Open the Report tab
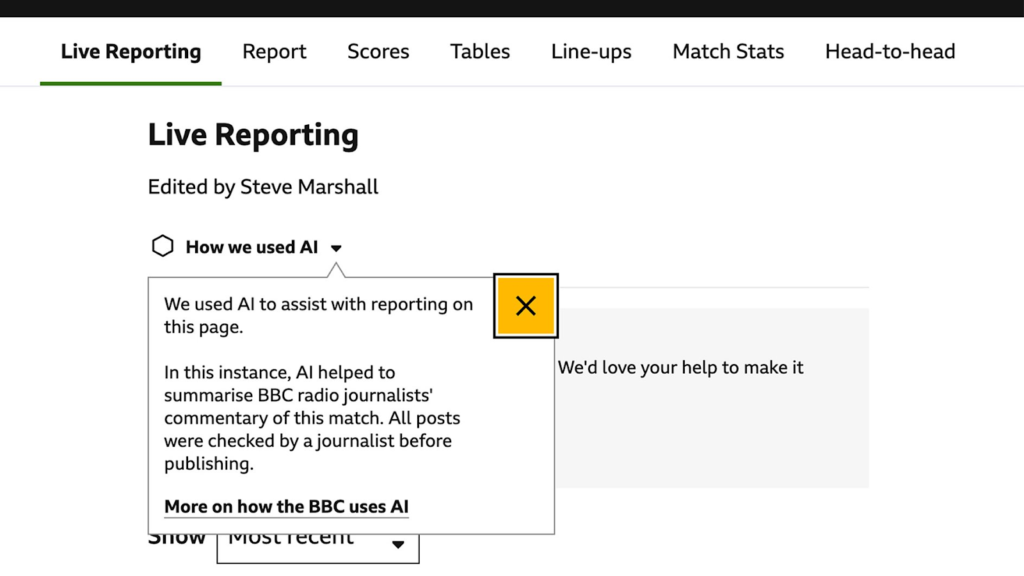This screenshot has height=576, width=1024. (x=274, y=52)
